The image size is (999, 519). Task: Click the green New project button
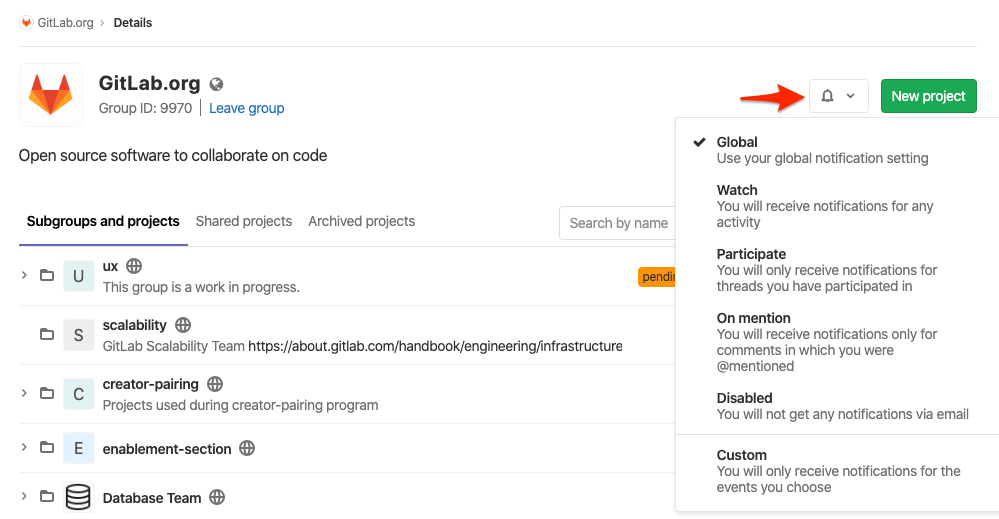point(928,96)
